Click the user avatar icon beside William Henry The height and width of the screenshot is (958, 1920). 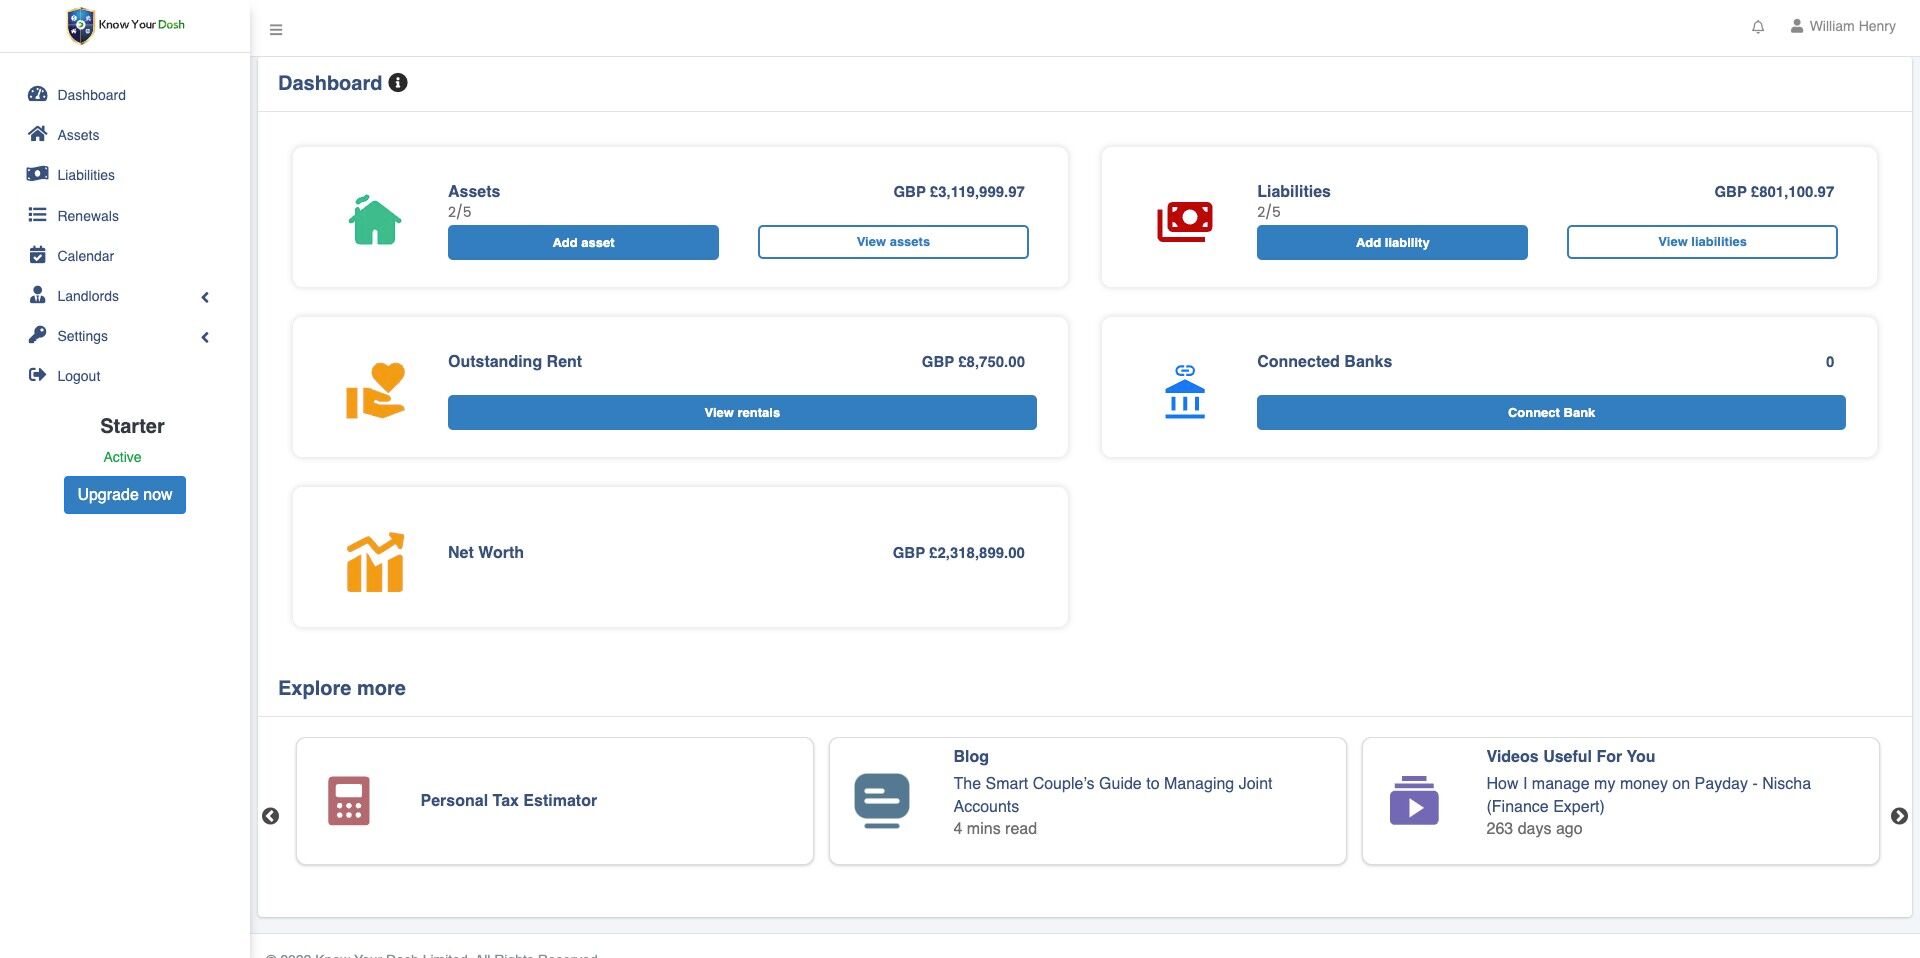click(x=1797, y=26)
